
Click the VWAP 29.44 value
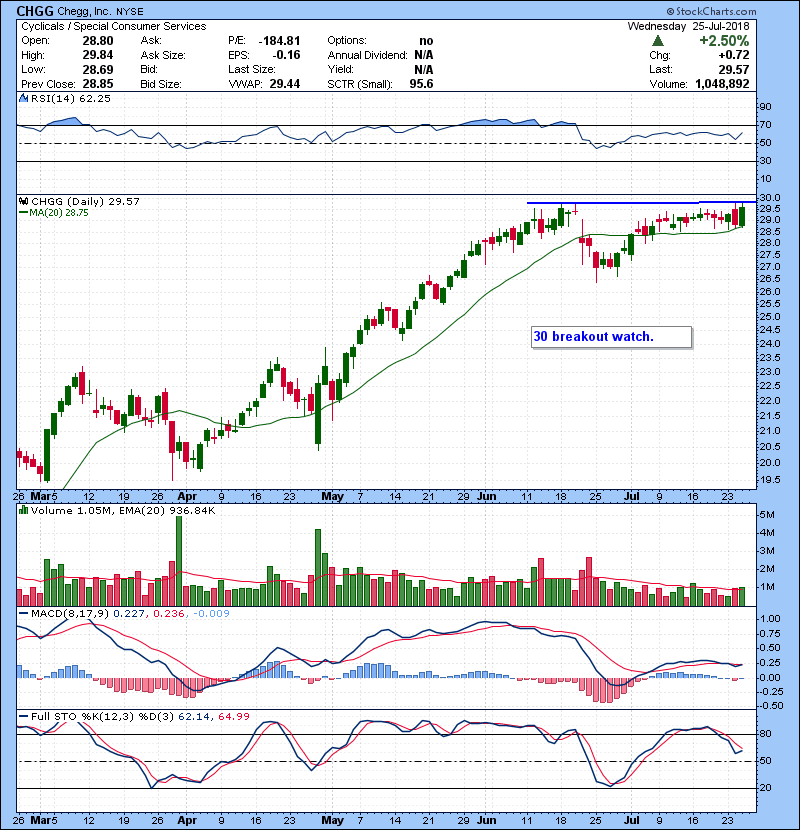(285, 84)
